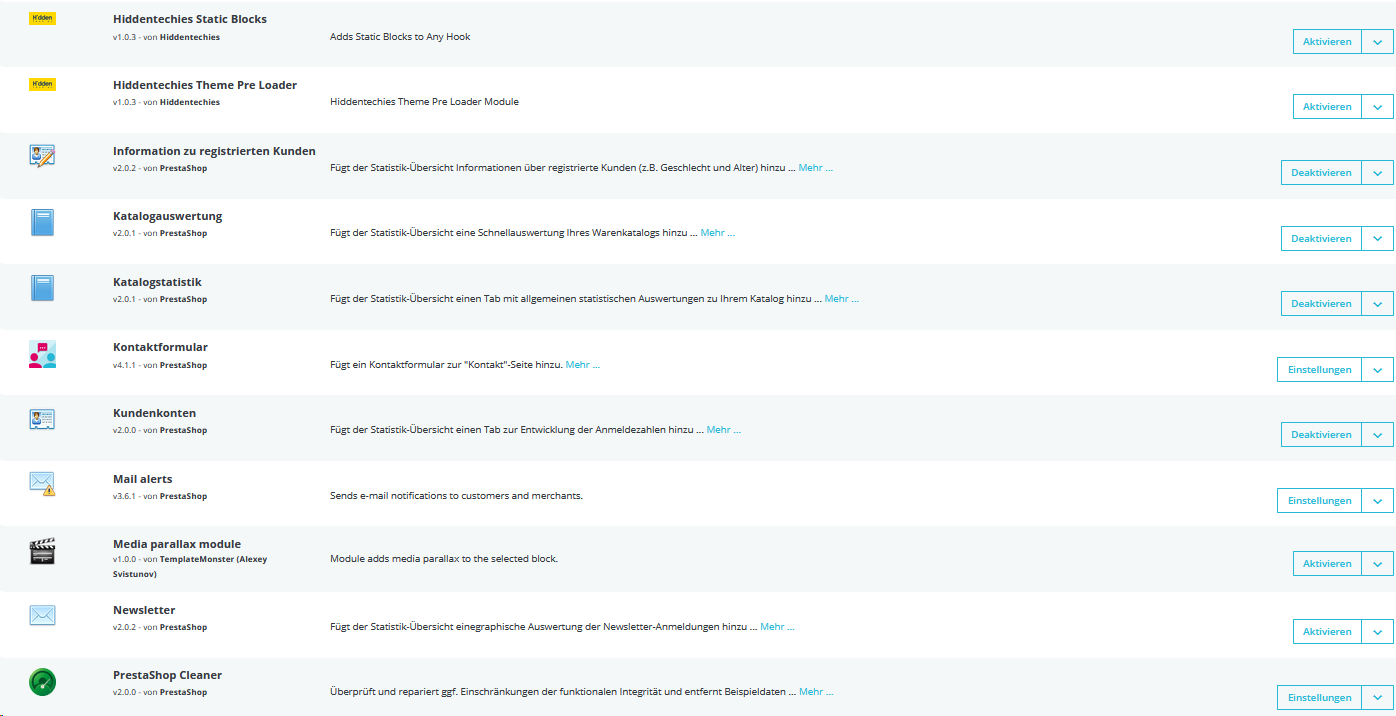Click 'Module adds media parallax' description
The height and width of the screenshot is (716, 1396).
coord(444,559)
